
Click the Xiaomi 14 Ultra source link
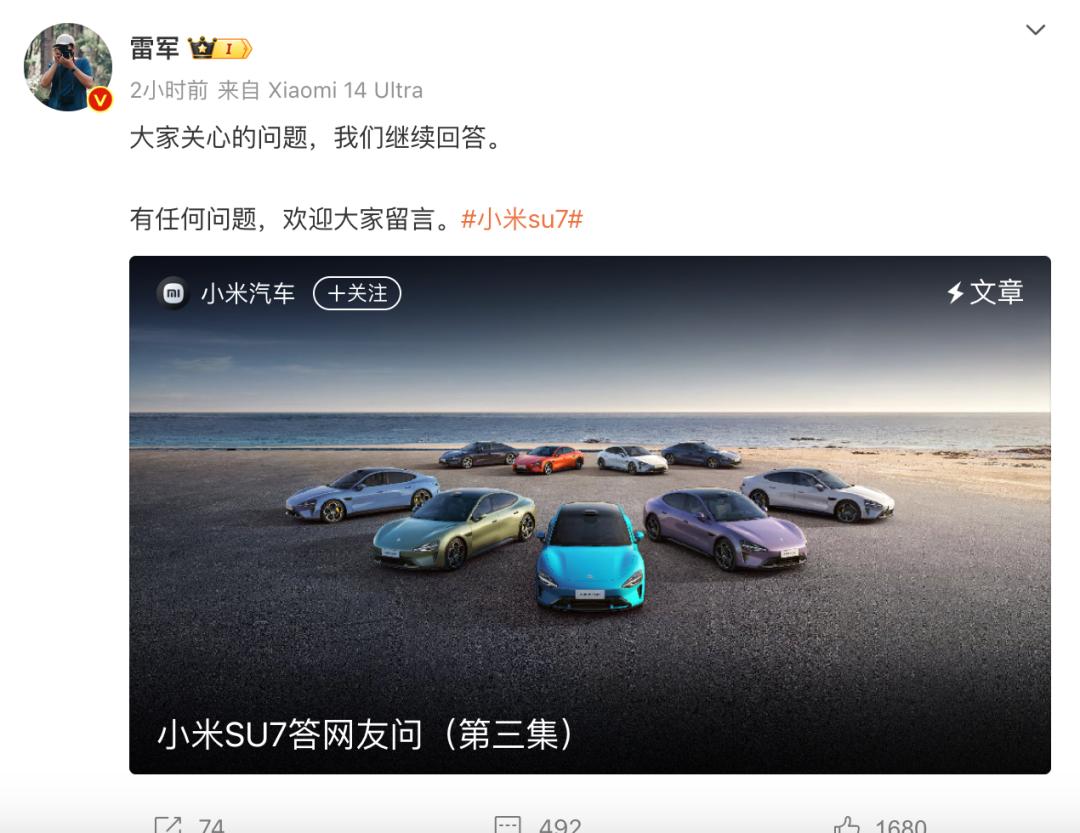coord(345,90)
